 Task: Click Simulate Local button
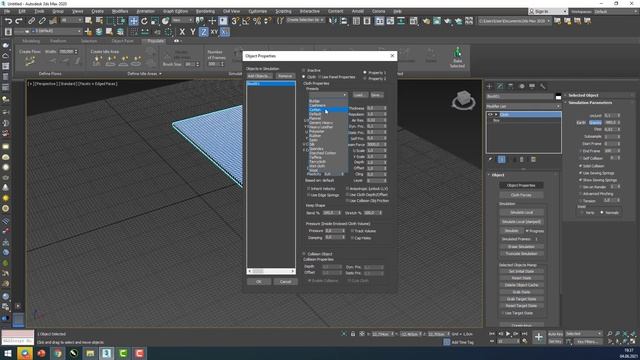pos(521,213)
